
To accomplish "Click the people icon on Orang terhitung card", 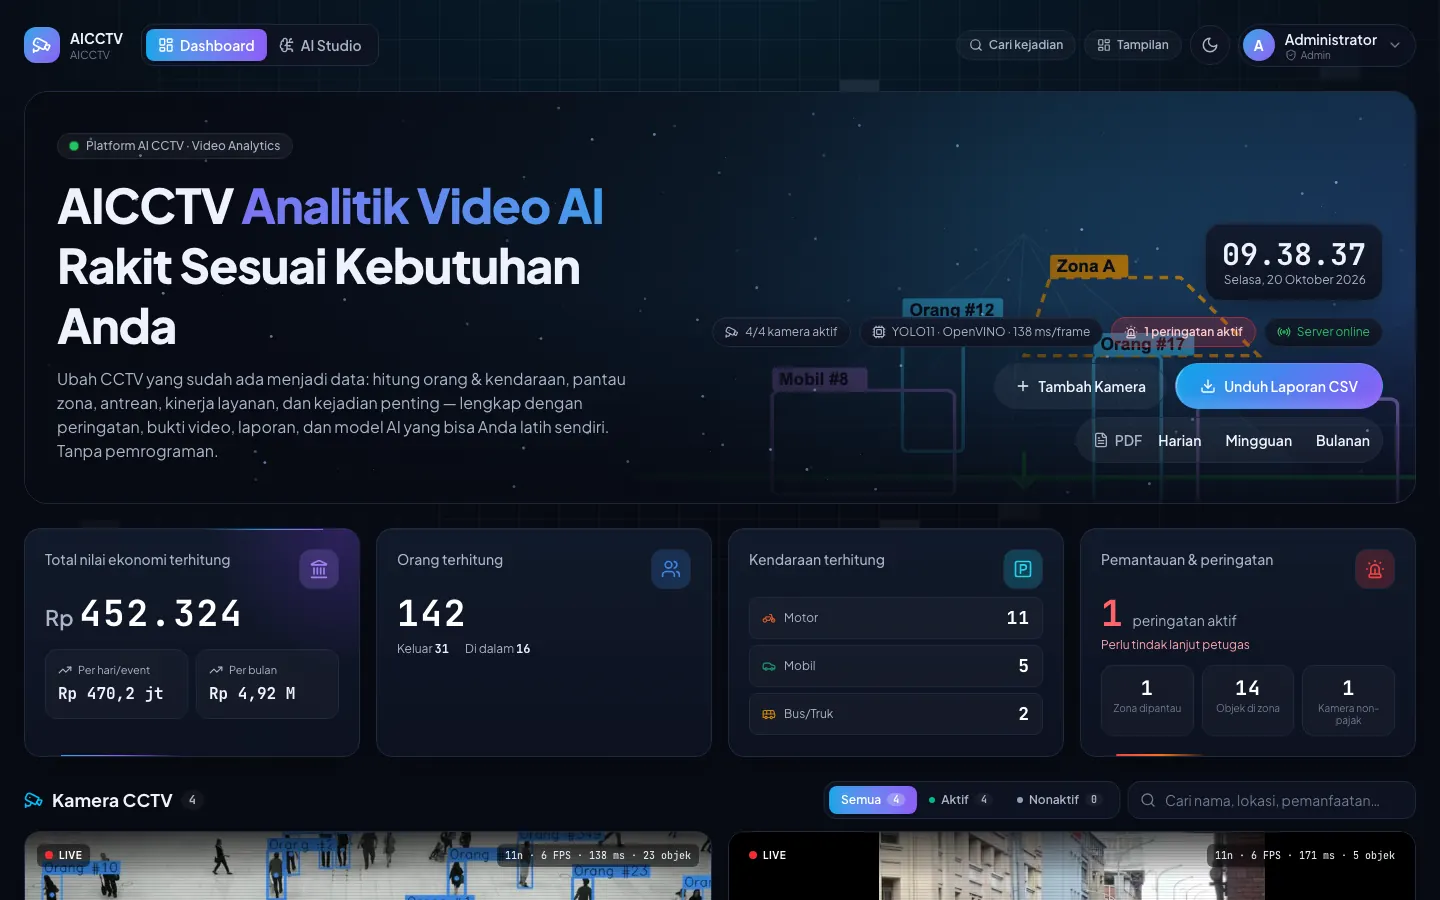I will [x=671, y=569].
